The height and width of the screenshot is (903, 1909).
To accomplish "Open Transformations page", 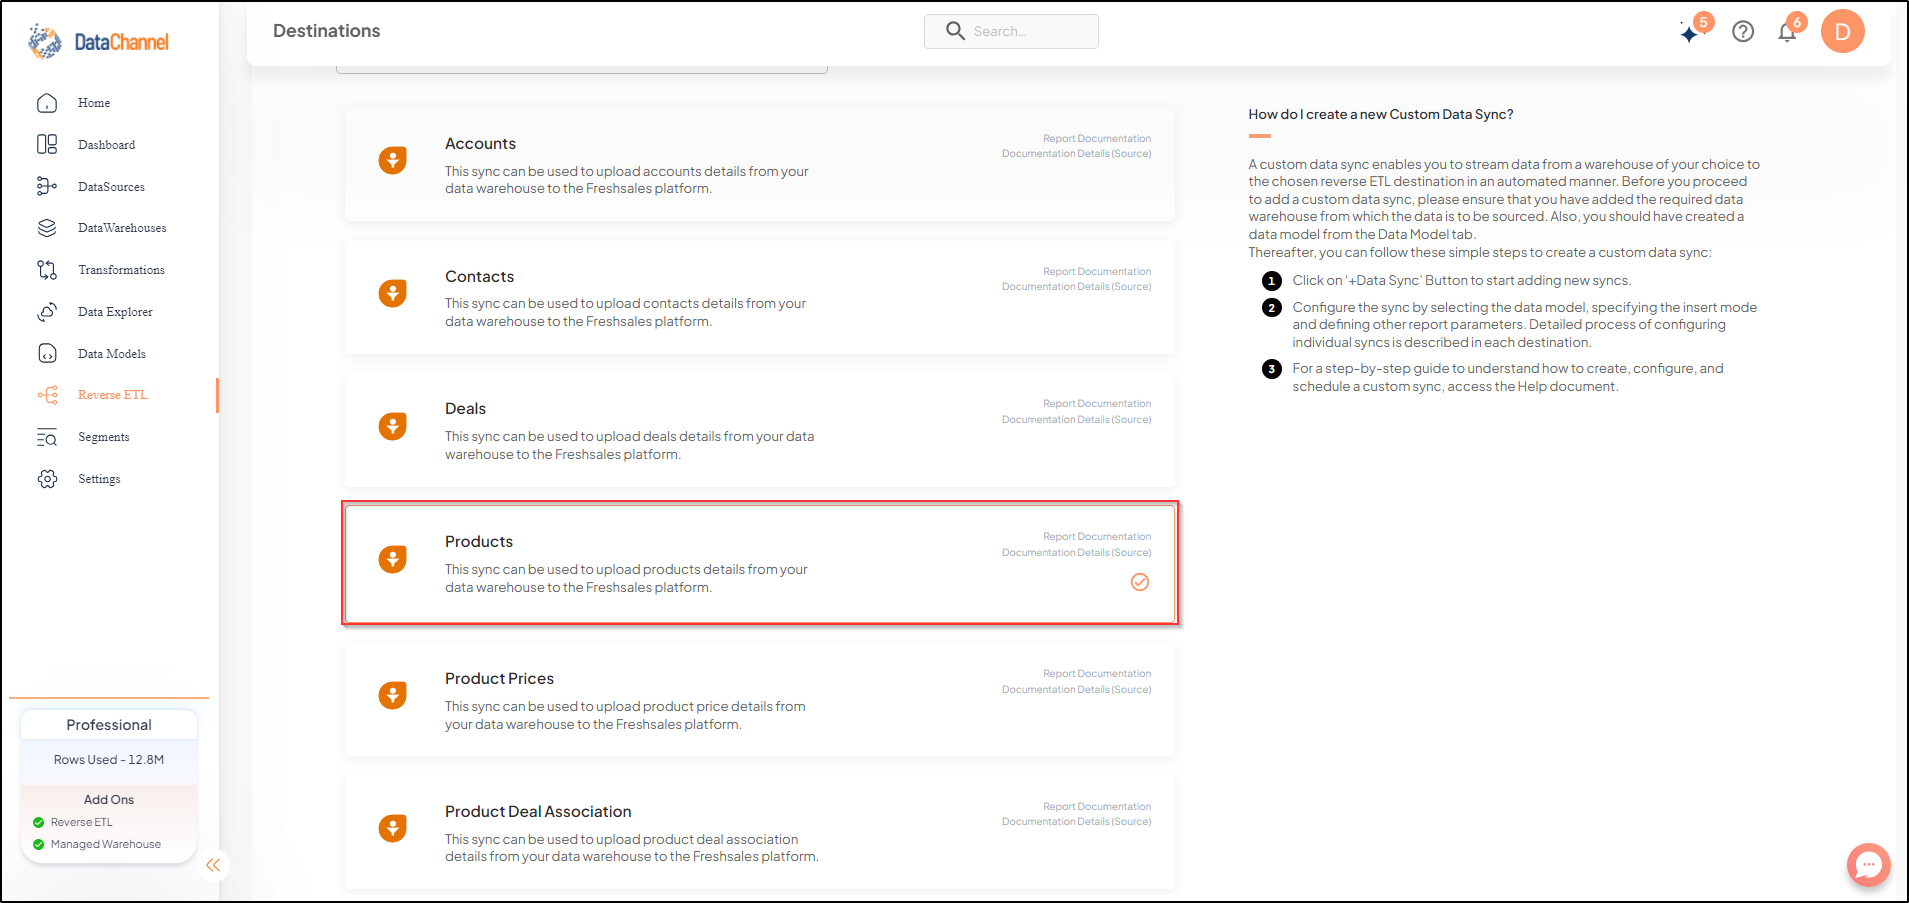I will coord(122,270).
